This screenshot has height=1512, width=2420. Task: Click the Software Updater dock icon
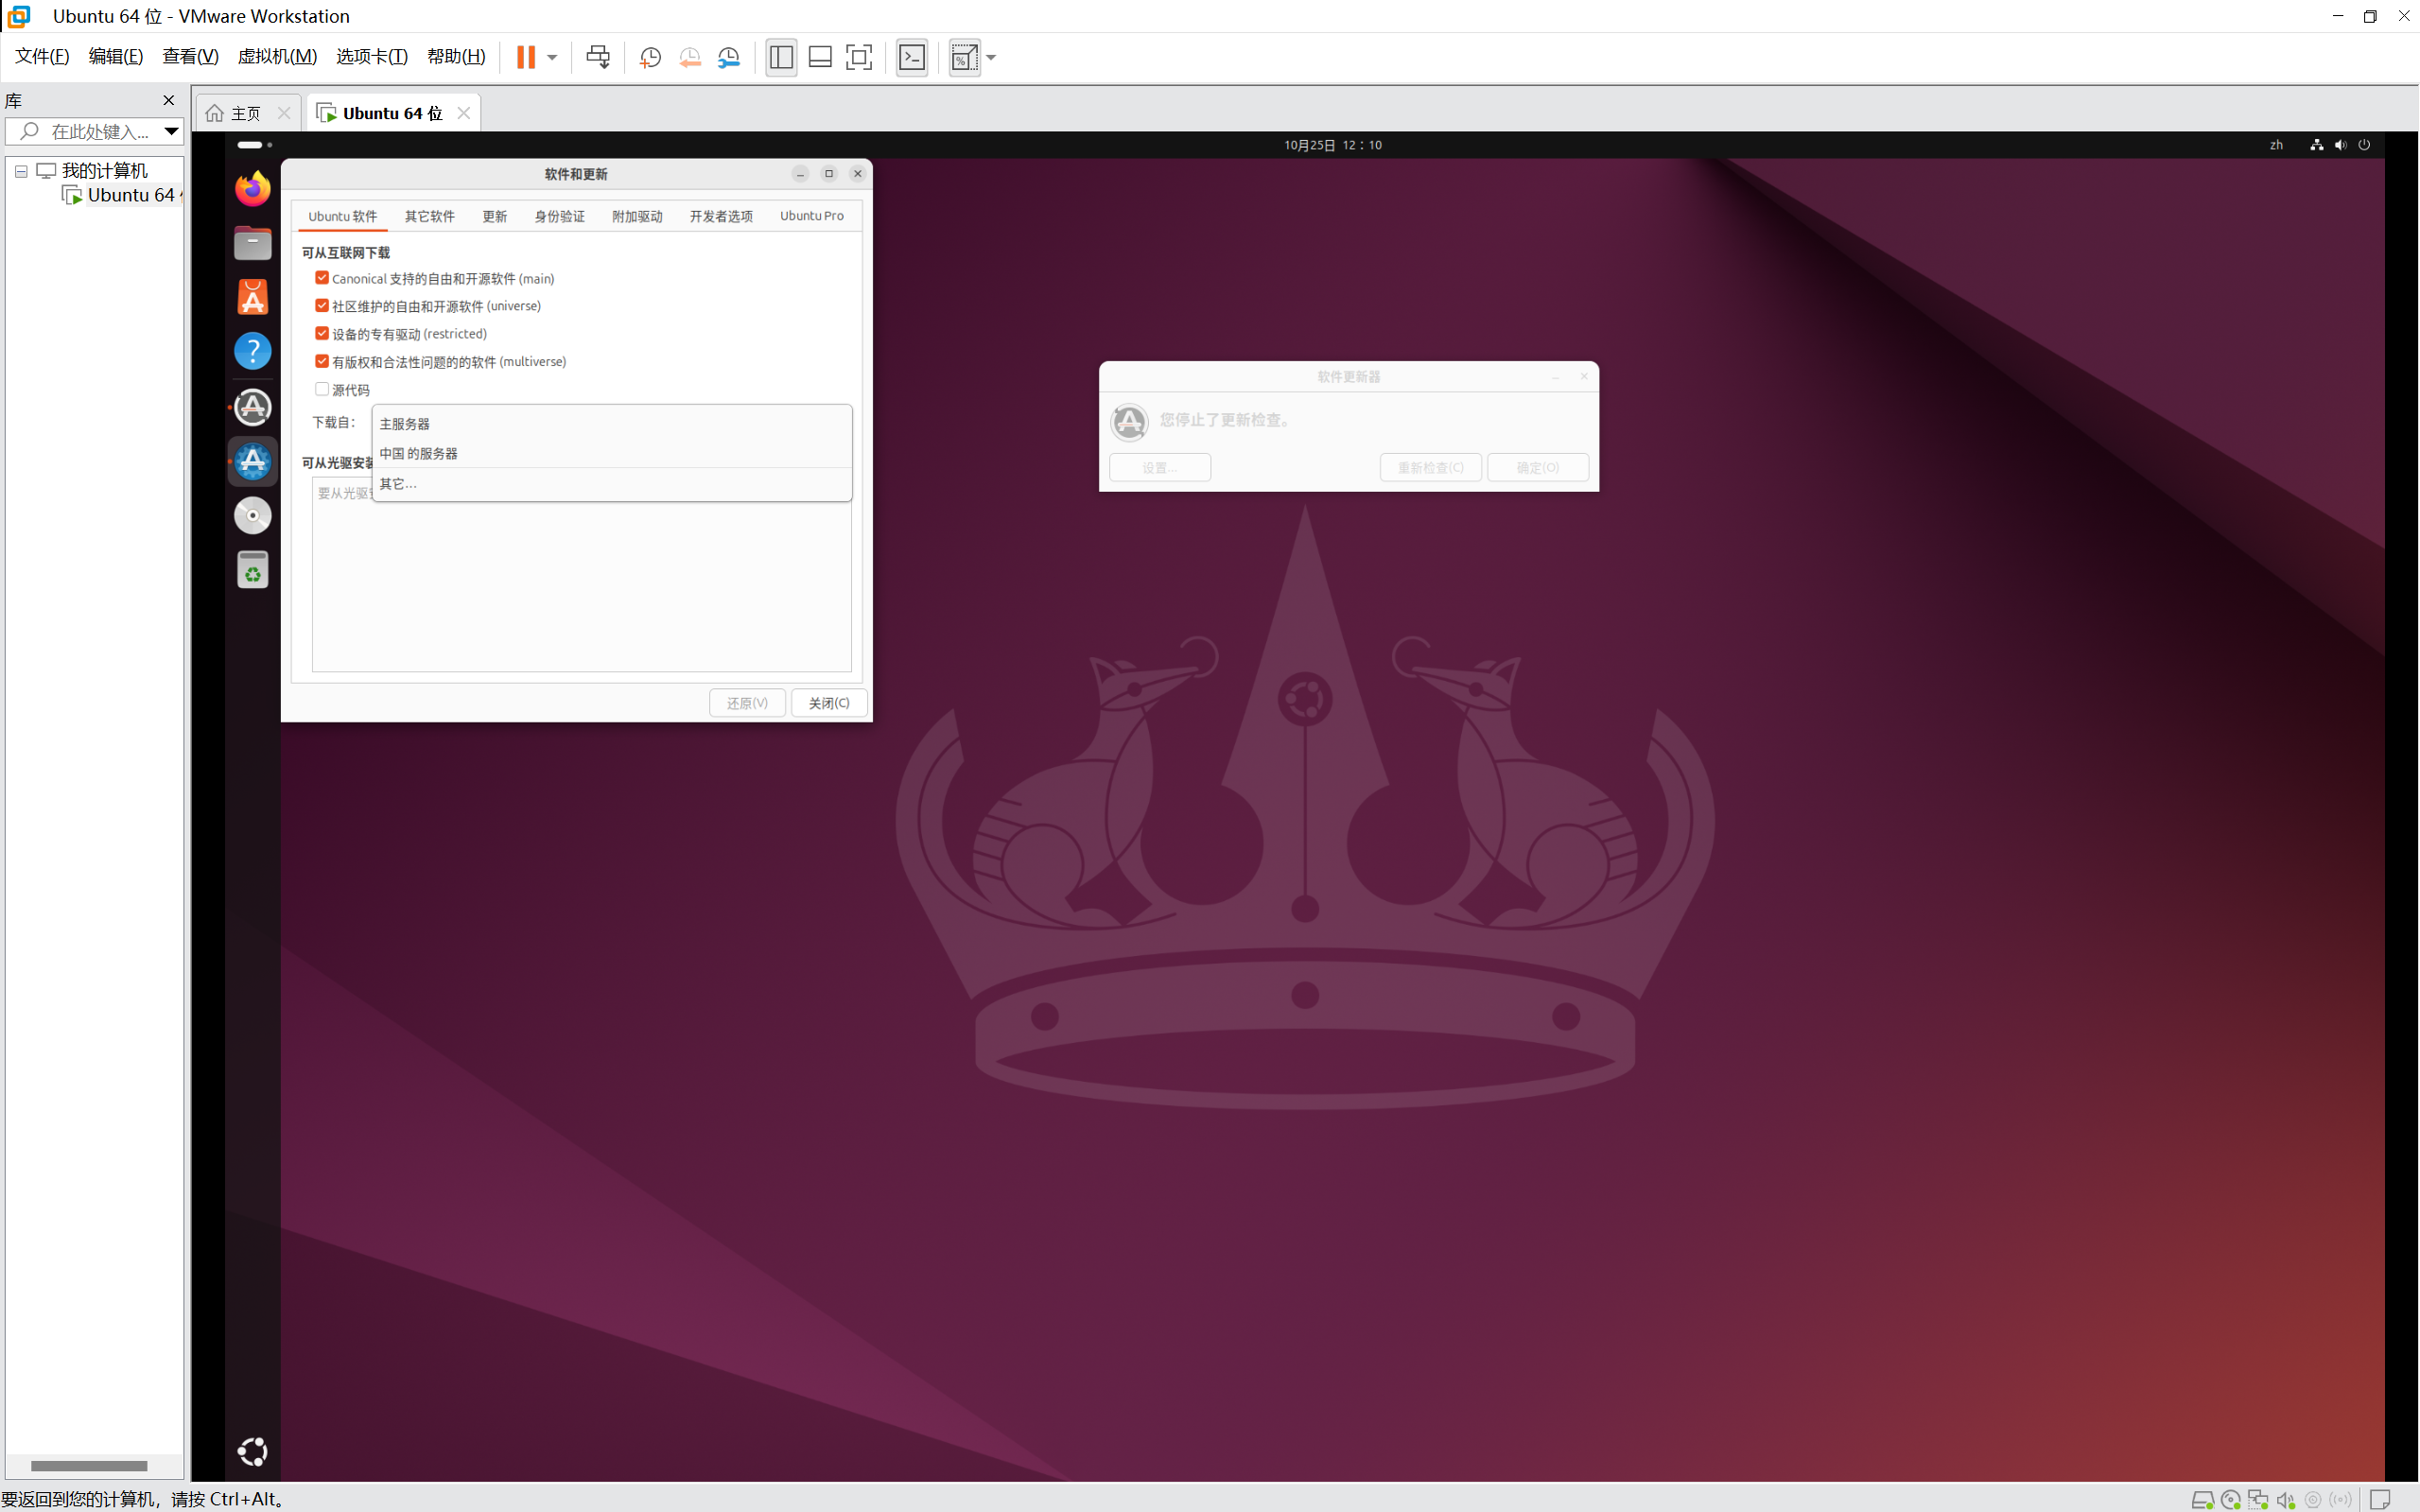click(253, 407)
